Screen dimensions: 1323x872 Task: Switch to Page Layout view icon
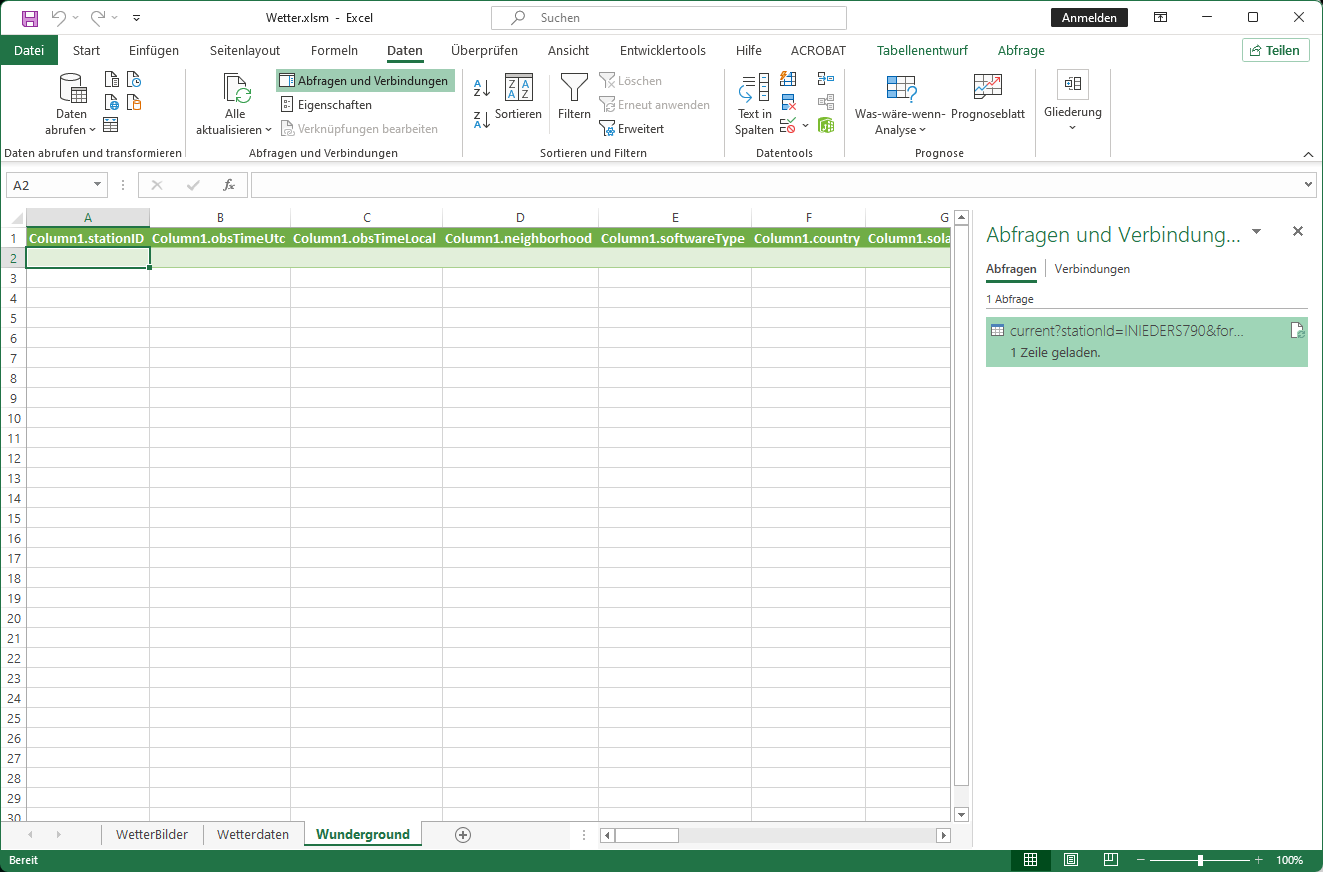(x=1071, y=860)
